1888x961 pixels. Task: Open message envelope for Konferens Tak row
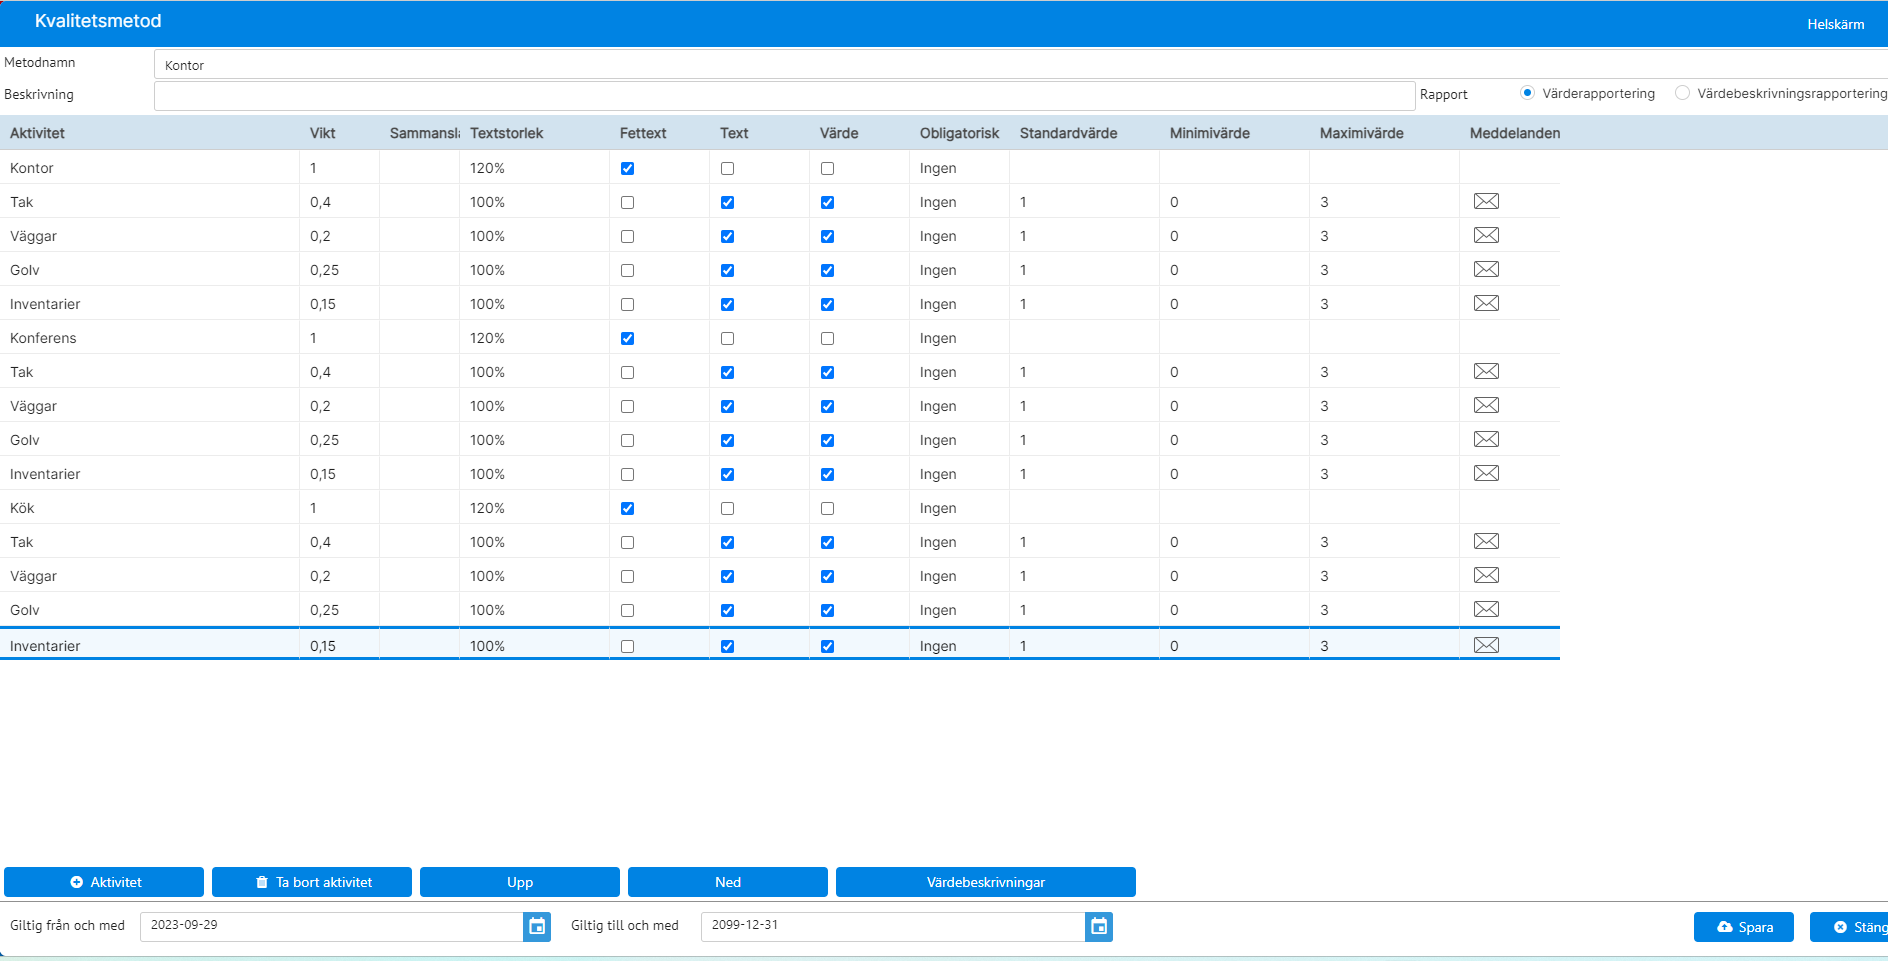[1486, 371]
